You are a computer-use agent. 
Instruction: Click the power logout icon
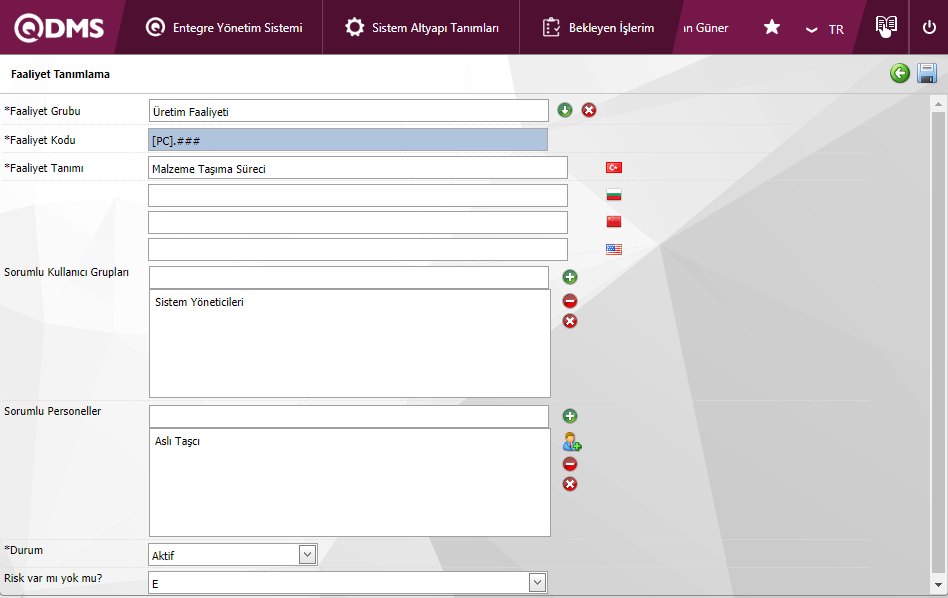coord(929,28)
